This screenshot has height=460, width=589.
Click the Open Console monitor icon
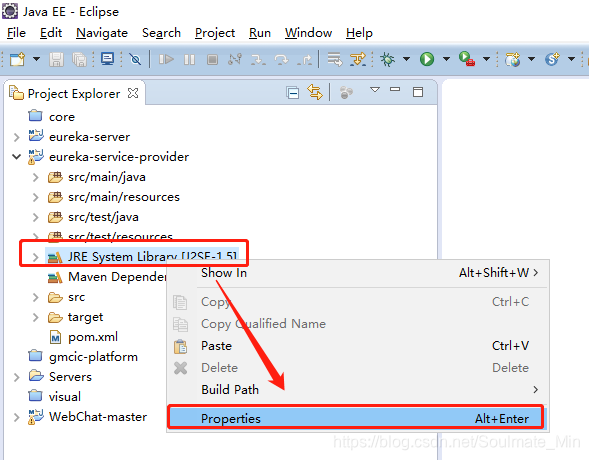tap(107, 59)
